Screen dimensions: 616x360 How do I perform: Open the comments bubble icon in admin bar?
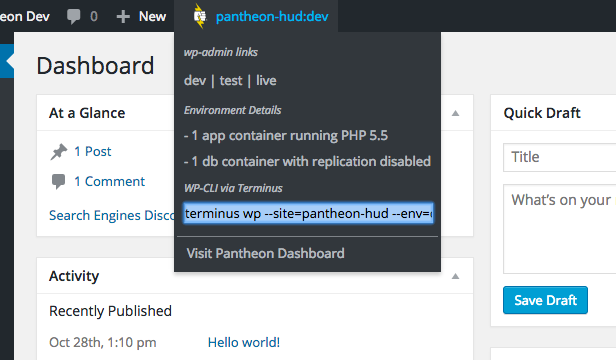(x=73, y=17)
